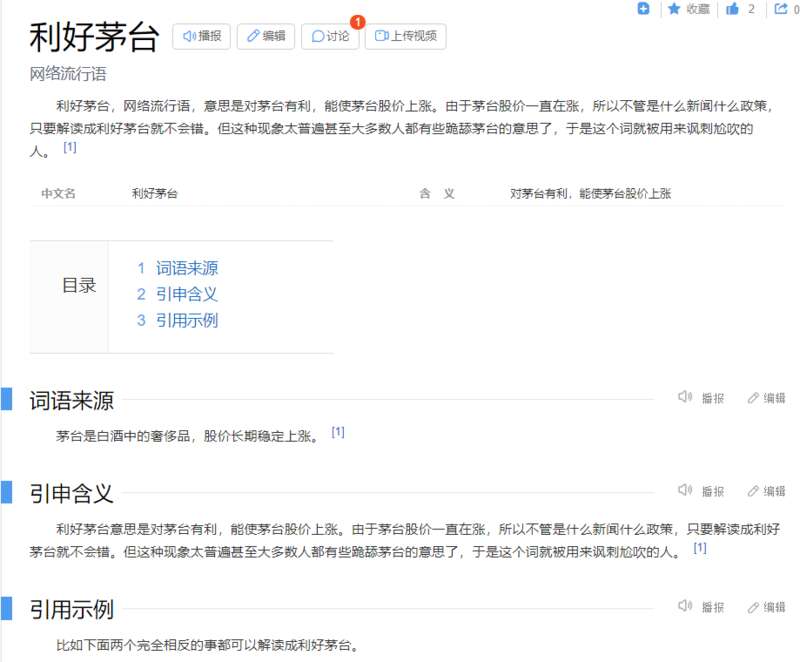The width and height of the screenshot is (800, 662).
Task: Jump to 引用示例 in the table of contents
Action: (x=187, y=320)
